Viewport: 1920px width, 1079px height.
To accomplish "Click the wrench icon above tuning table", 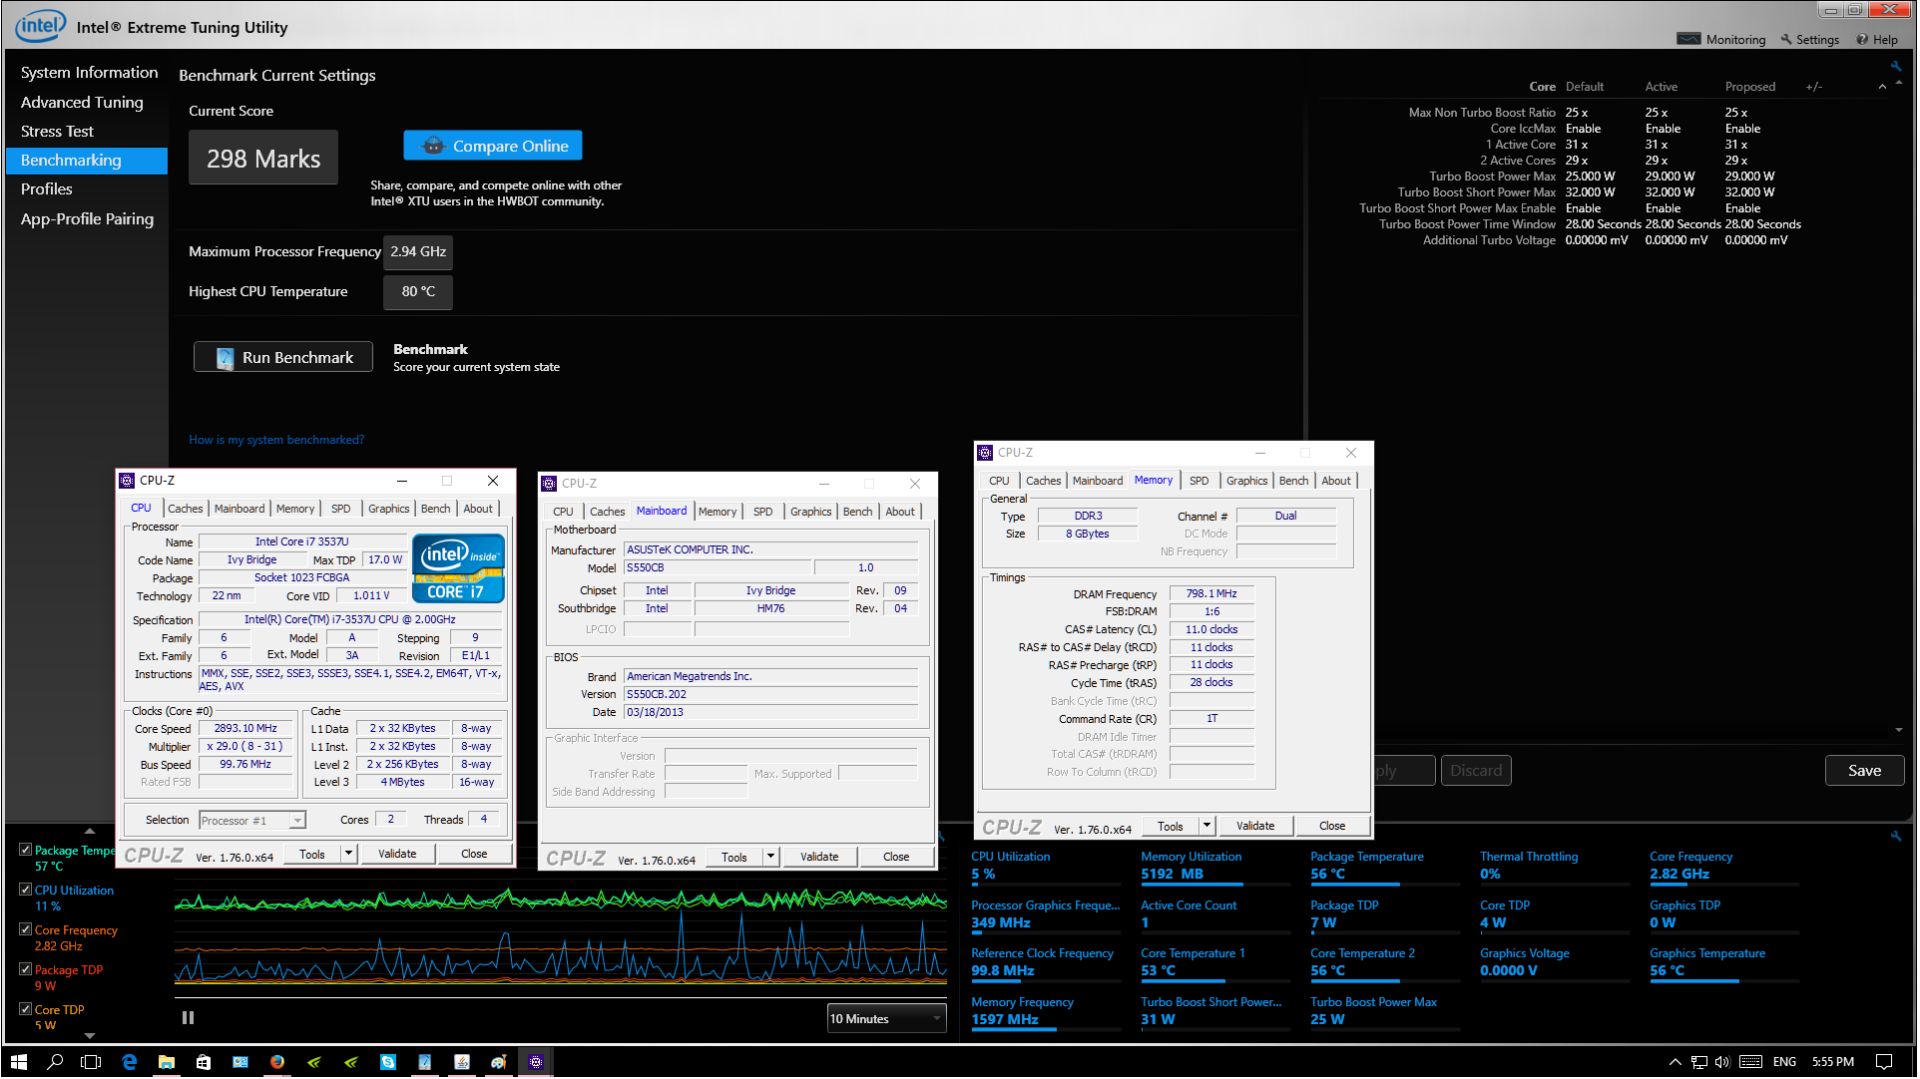I will (x=1895, y=66).
